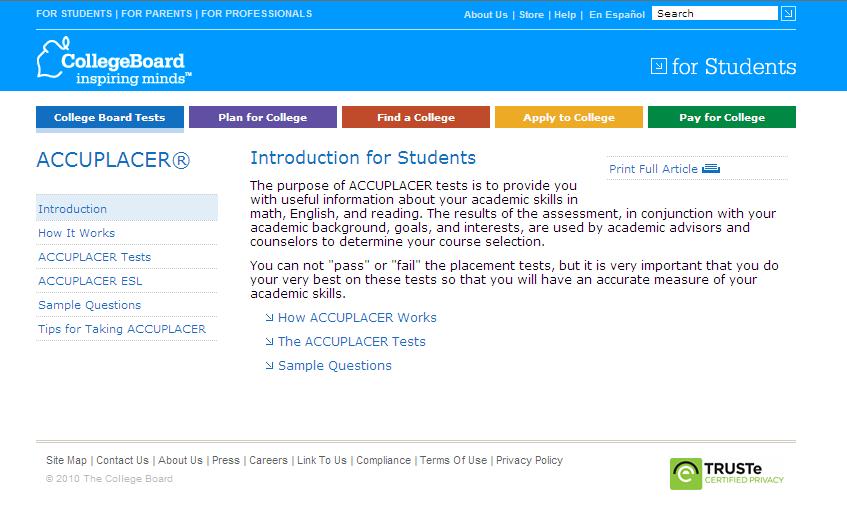Select Tips for Taking ACCUPLACER sidebar link
The height and width of the screenshot is (507, 847).
pos(122,329)
